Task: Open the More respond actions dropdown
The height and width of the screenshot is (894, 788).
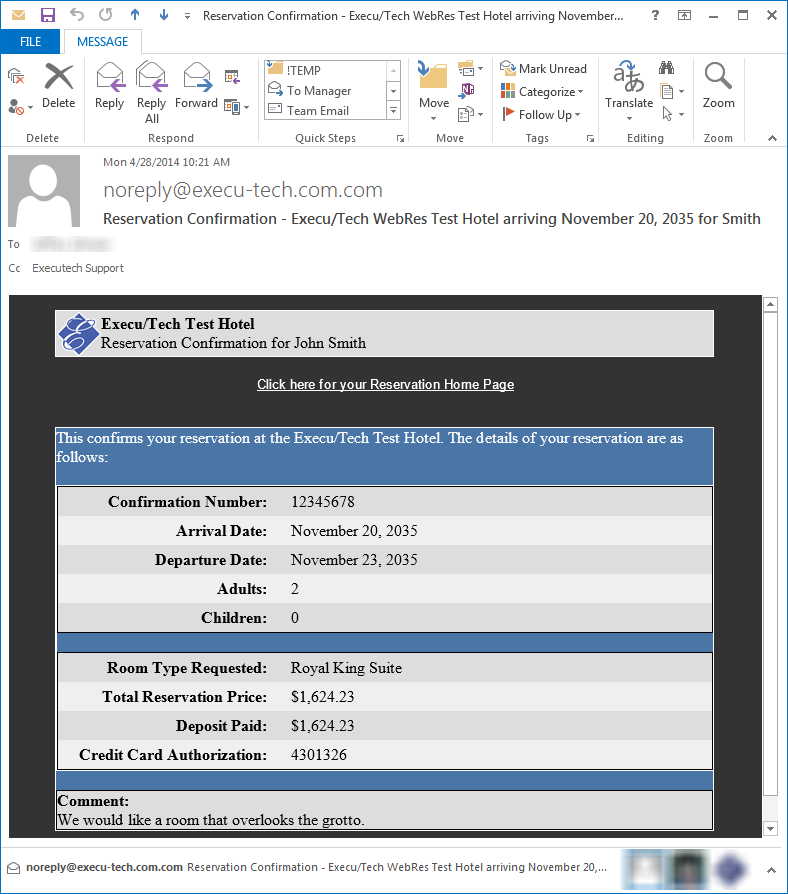Action: click(237, 107)
